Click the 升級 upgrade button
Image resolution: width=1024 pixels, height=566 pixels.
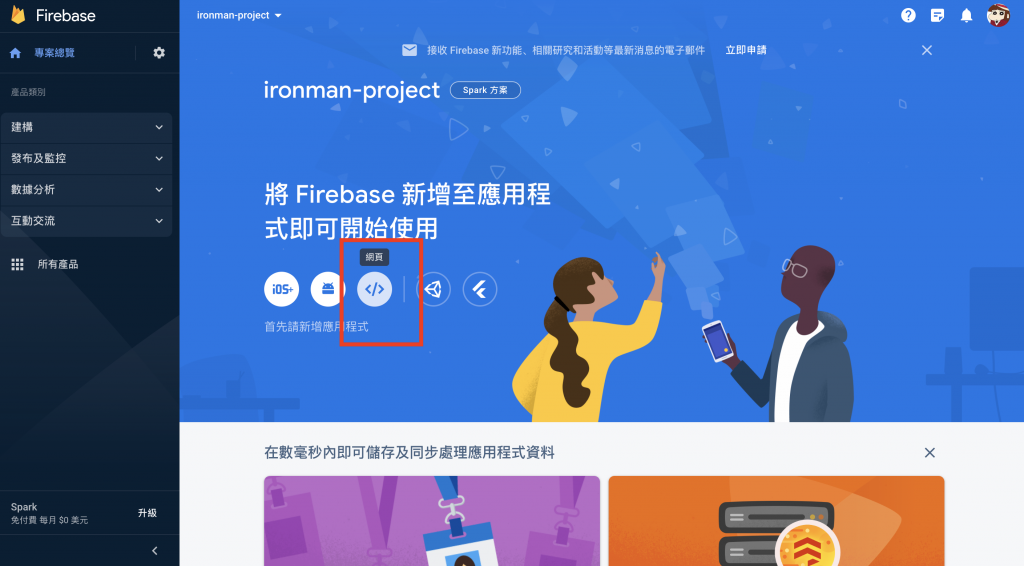click(147, 513)
